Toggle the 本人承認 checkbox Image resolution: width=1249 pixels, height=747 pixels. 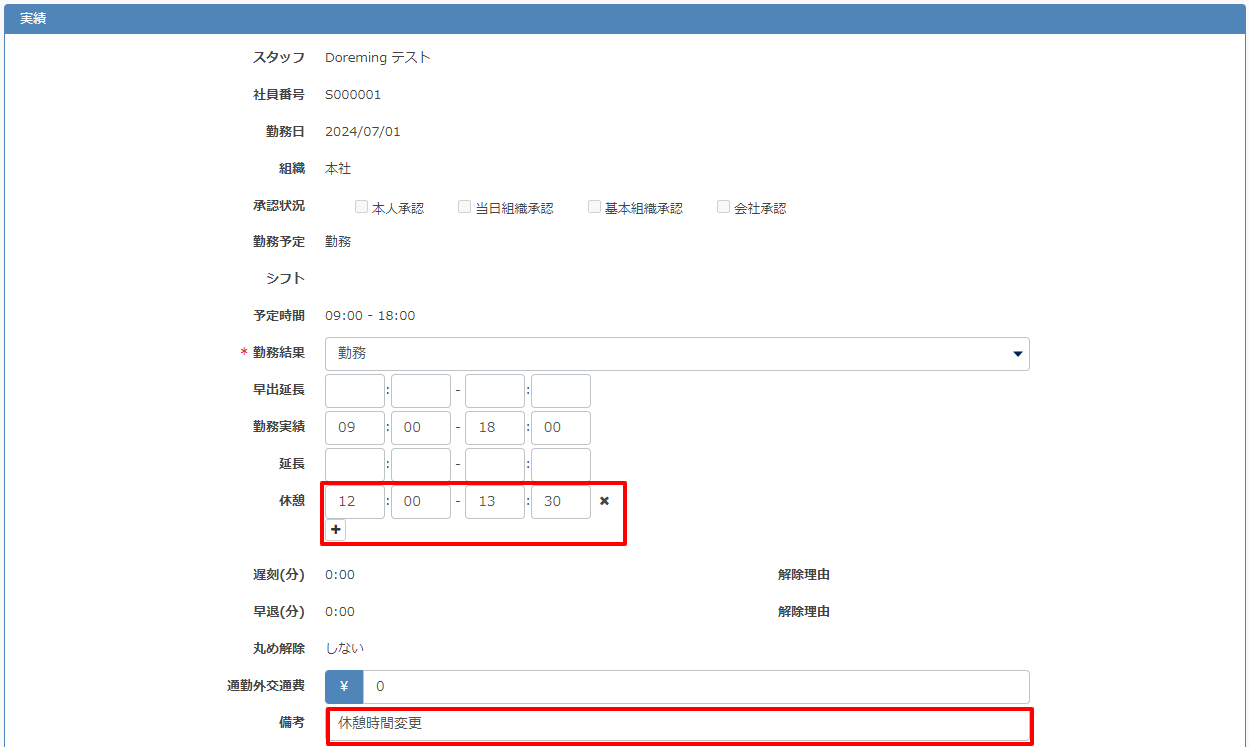(x=362, y=207)
